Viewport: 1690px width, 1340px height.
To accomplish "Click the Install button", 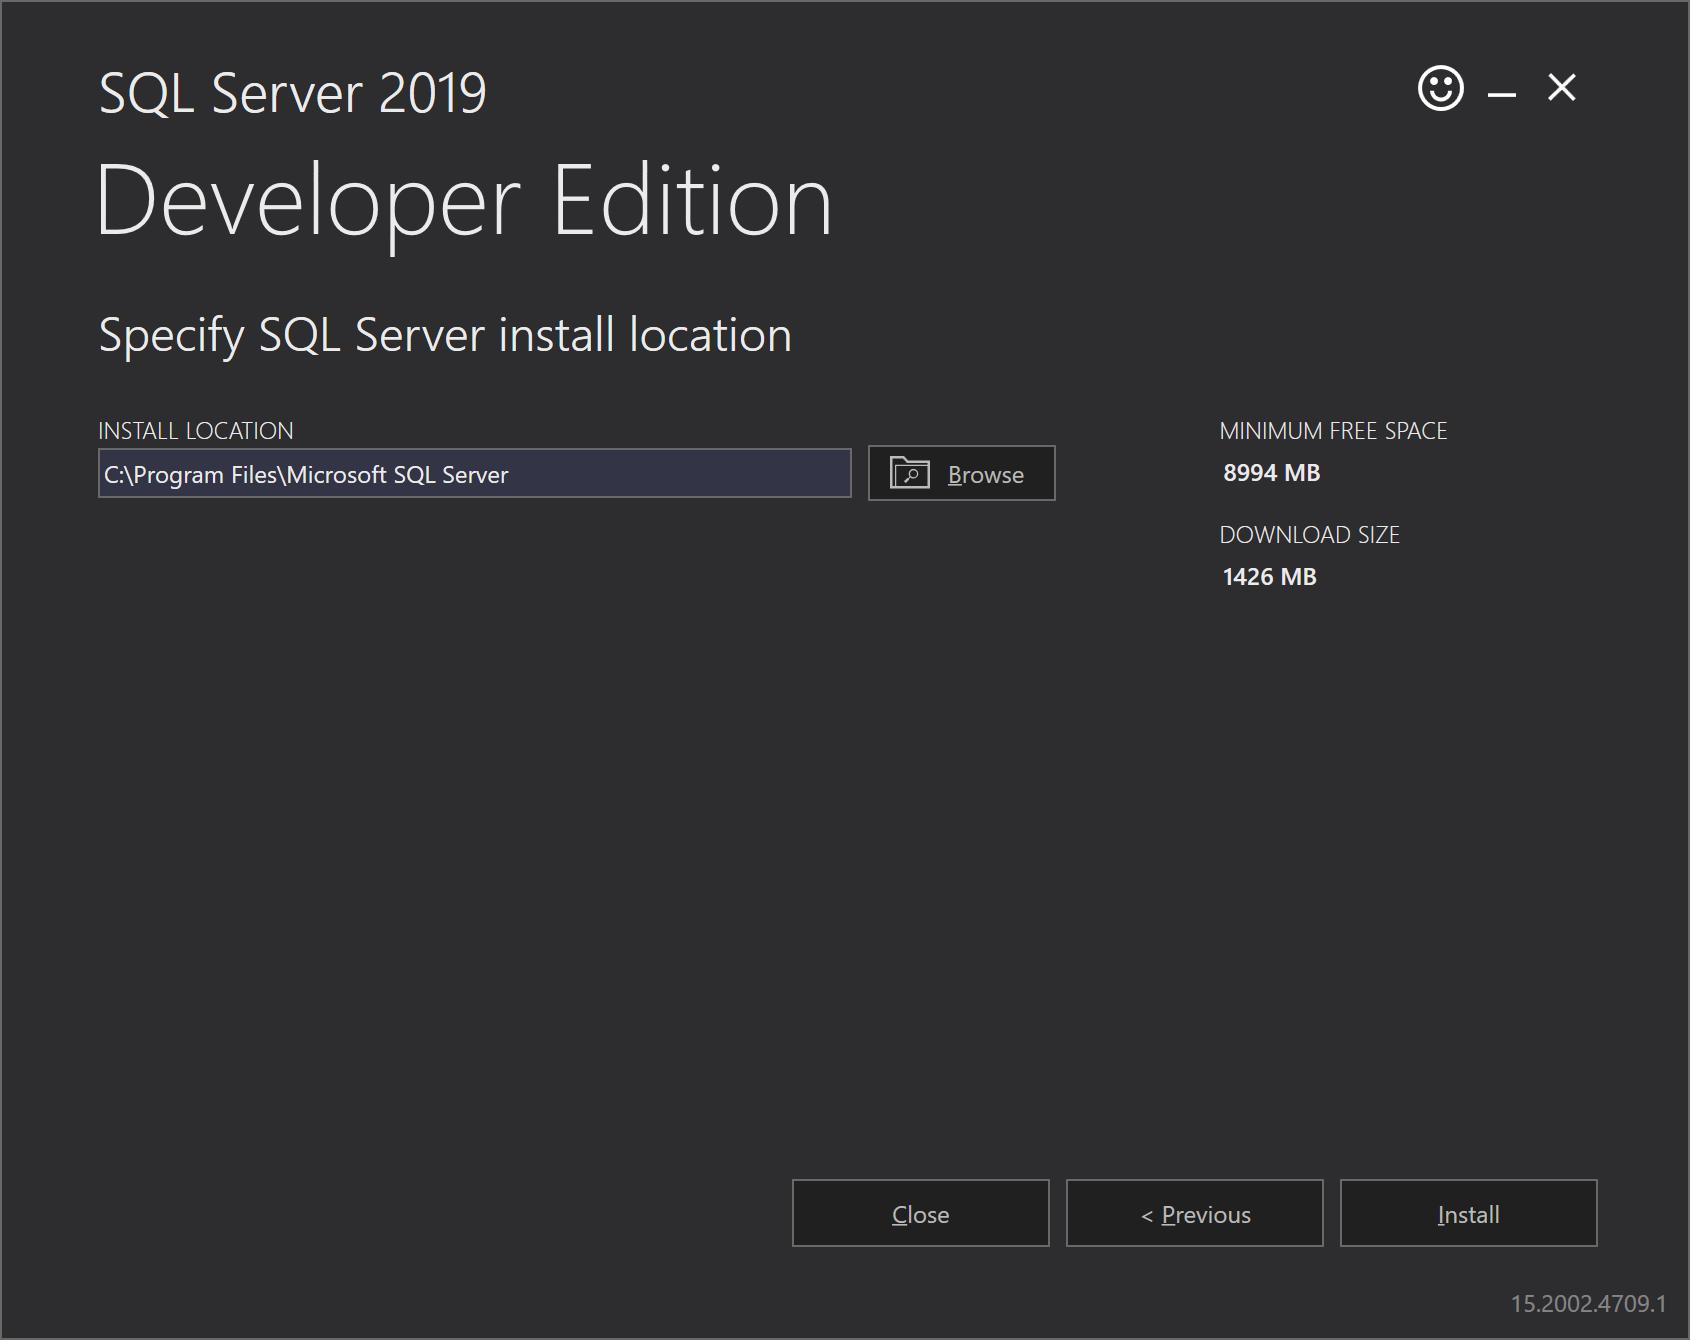I will tap(1468, 1213).
